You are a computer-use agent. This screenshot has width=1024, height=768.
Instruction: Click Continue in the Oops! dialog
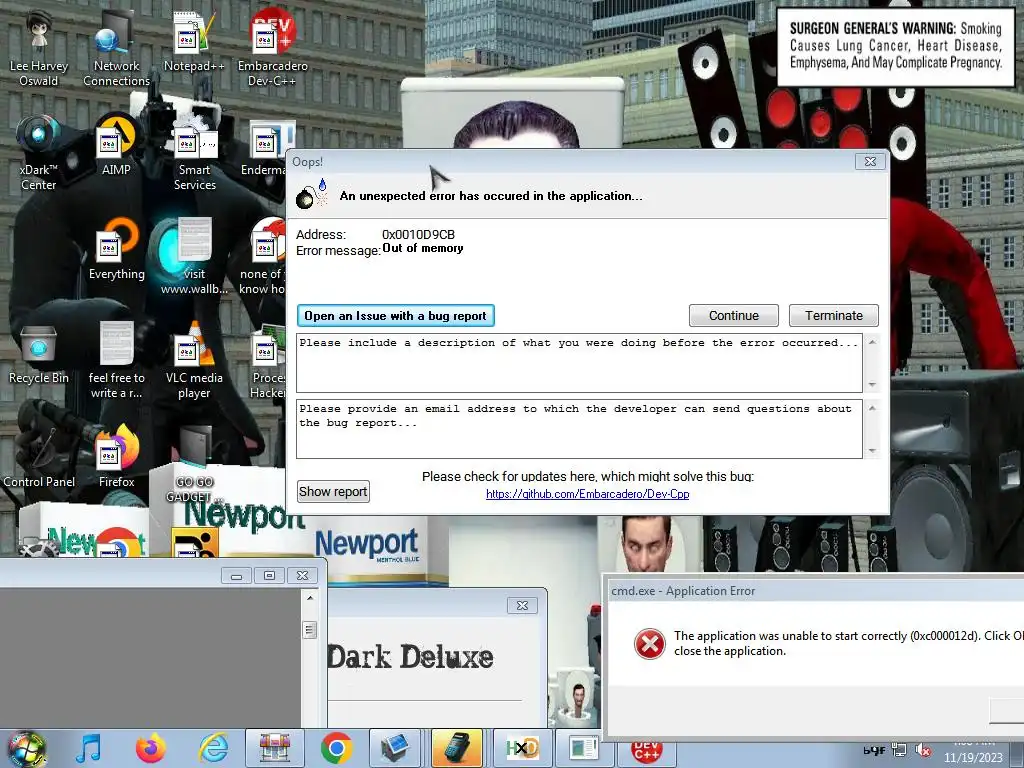coord(733,315)
